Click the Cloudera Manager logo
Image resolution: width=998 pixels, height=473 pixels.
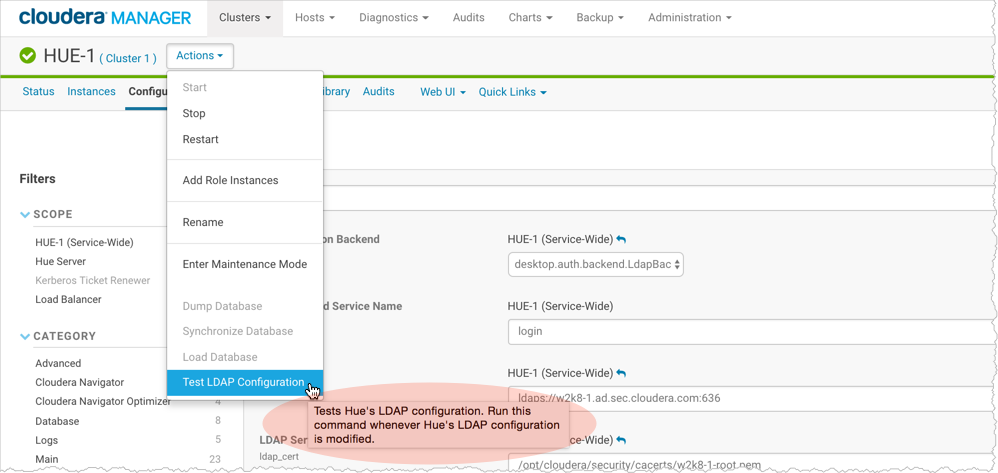tap(105, 18)
